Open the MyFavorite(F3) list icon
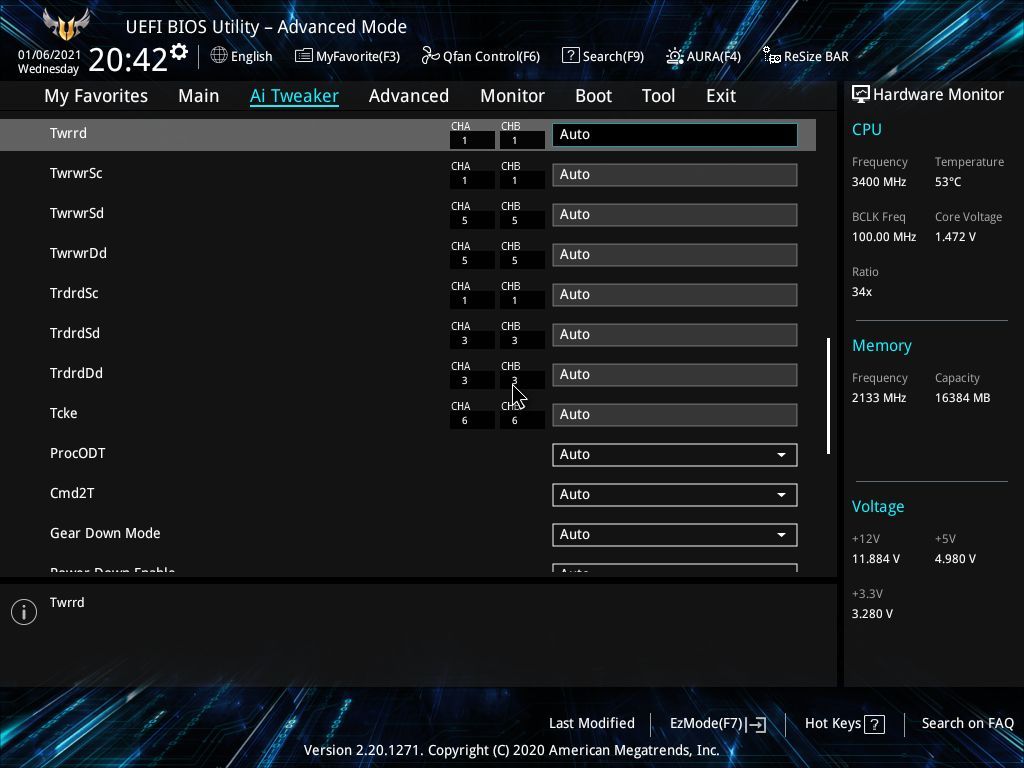The height and width of the screenshot is (768, 1024). (x=303, y=56)
